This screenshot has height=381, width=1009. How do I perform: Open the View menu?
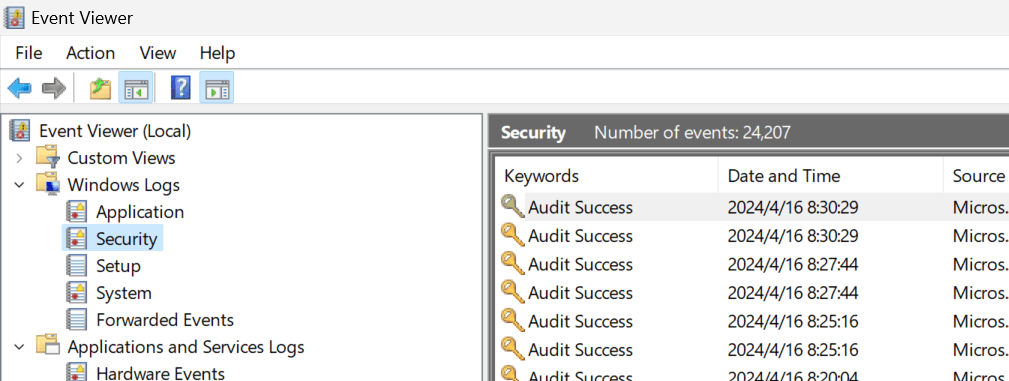(x=158, y=53)
